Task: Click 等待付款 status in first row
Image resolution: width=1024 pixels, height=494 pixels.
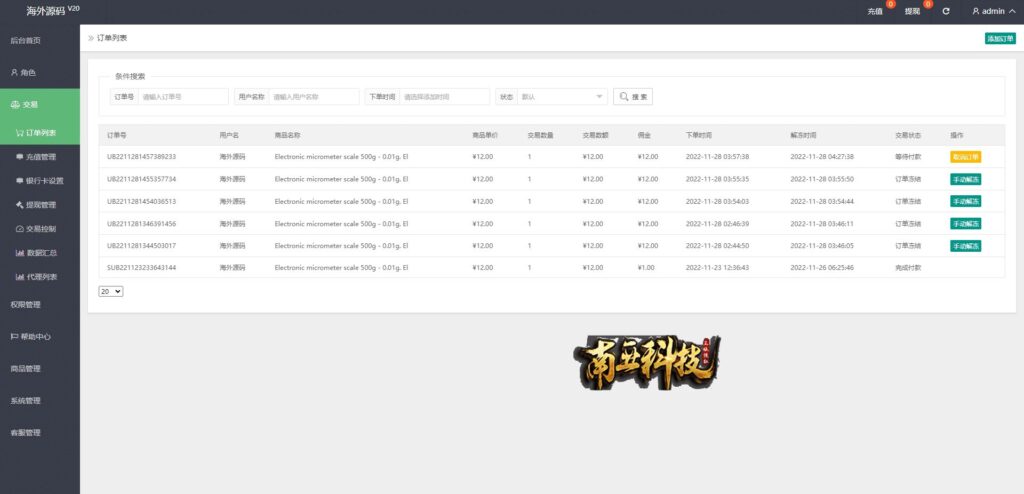Action: pyautogui.click(x=908, y=157)
